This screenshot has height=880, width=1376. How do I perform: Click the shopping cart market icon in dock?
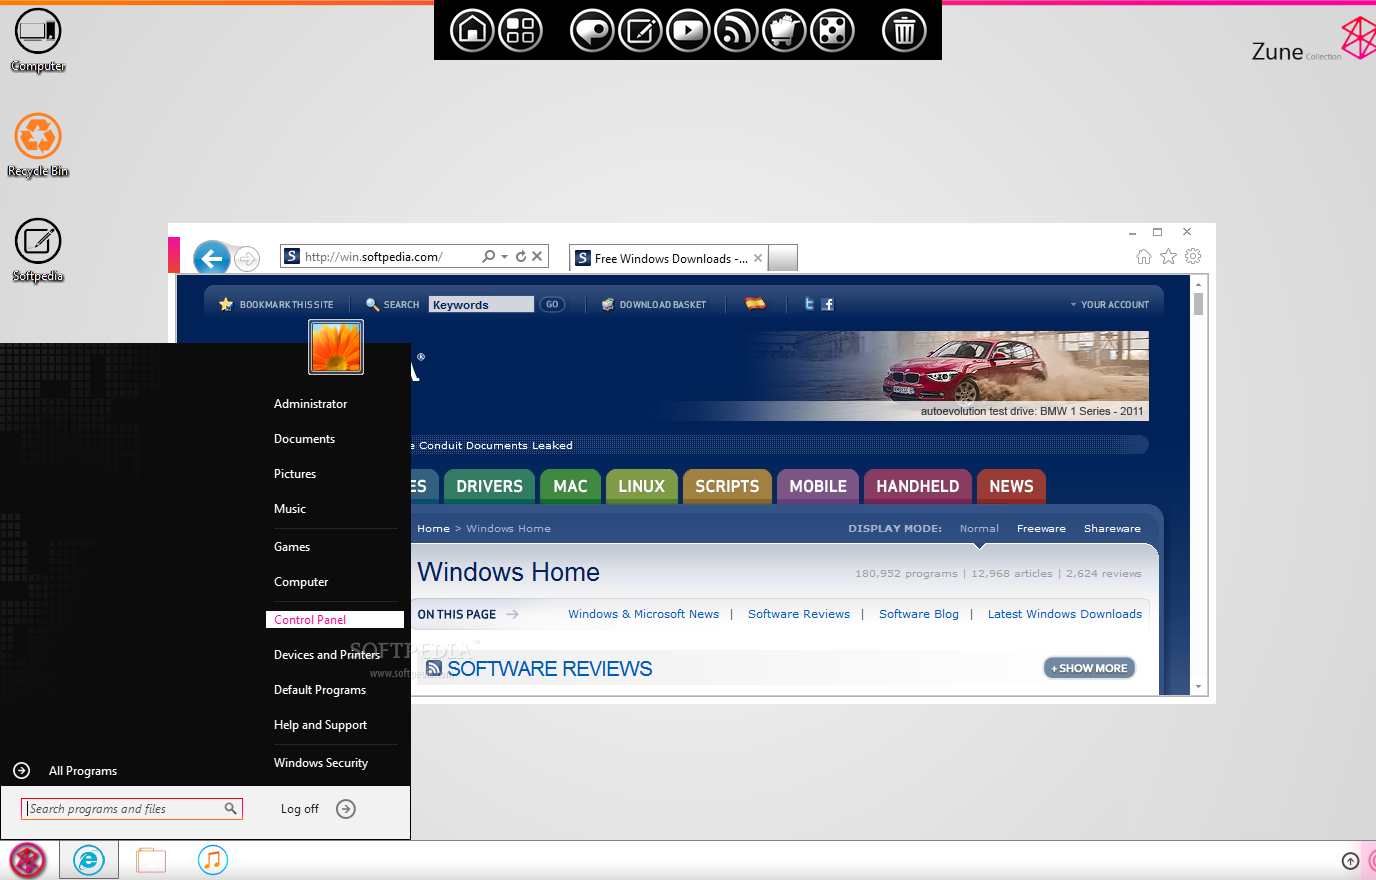click(x=784, y=30)
